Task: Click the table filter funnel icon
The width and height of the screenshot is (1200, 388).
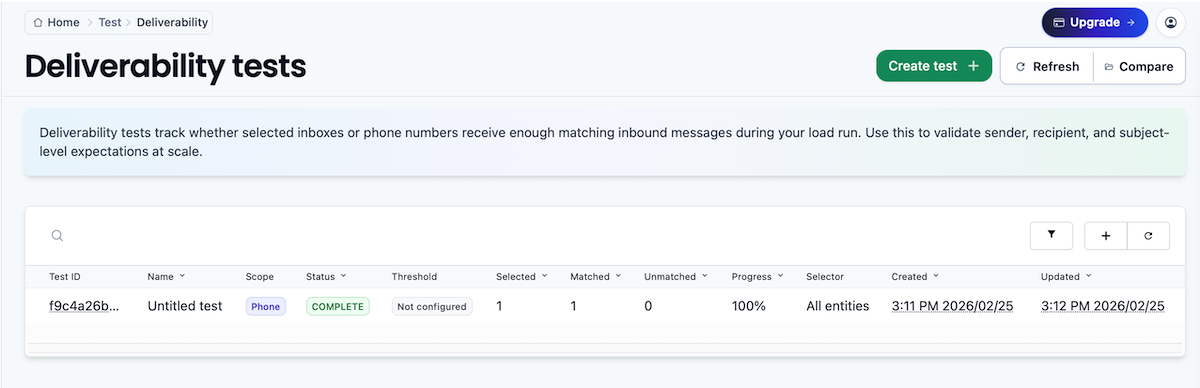Action: click(1052, 236)
